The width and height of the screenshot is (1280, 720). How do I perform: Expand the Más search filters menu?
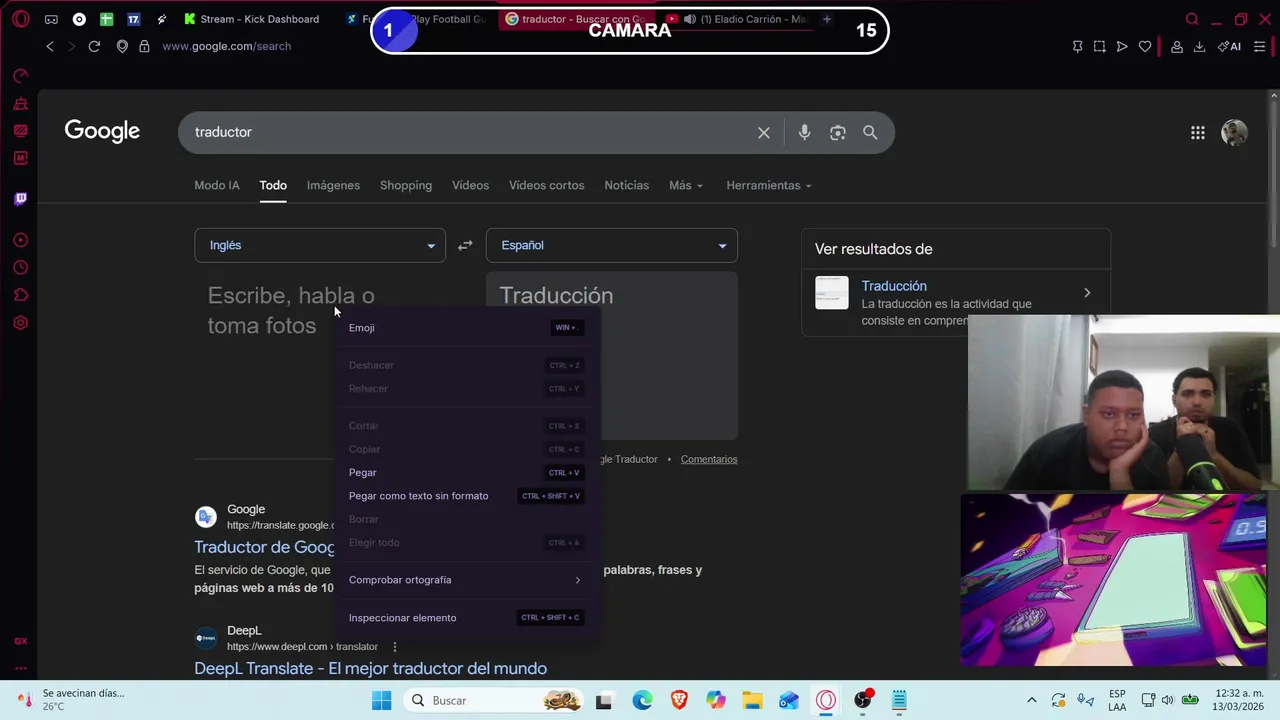[x=686, y=185]
